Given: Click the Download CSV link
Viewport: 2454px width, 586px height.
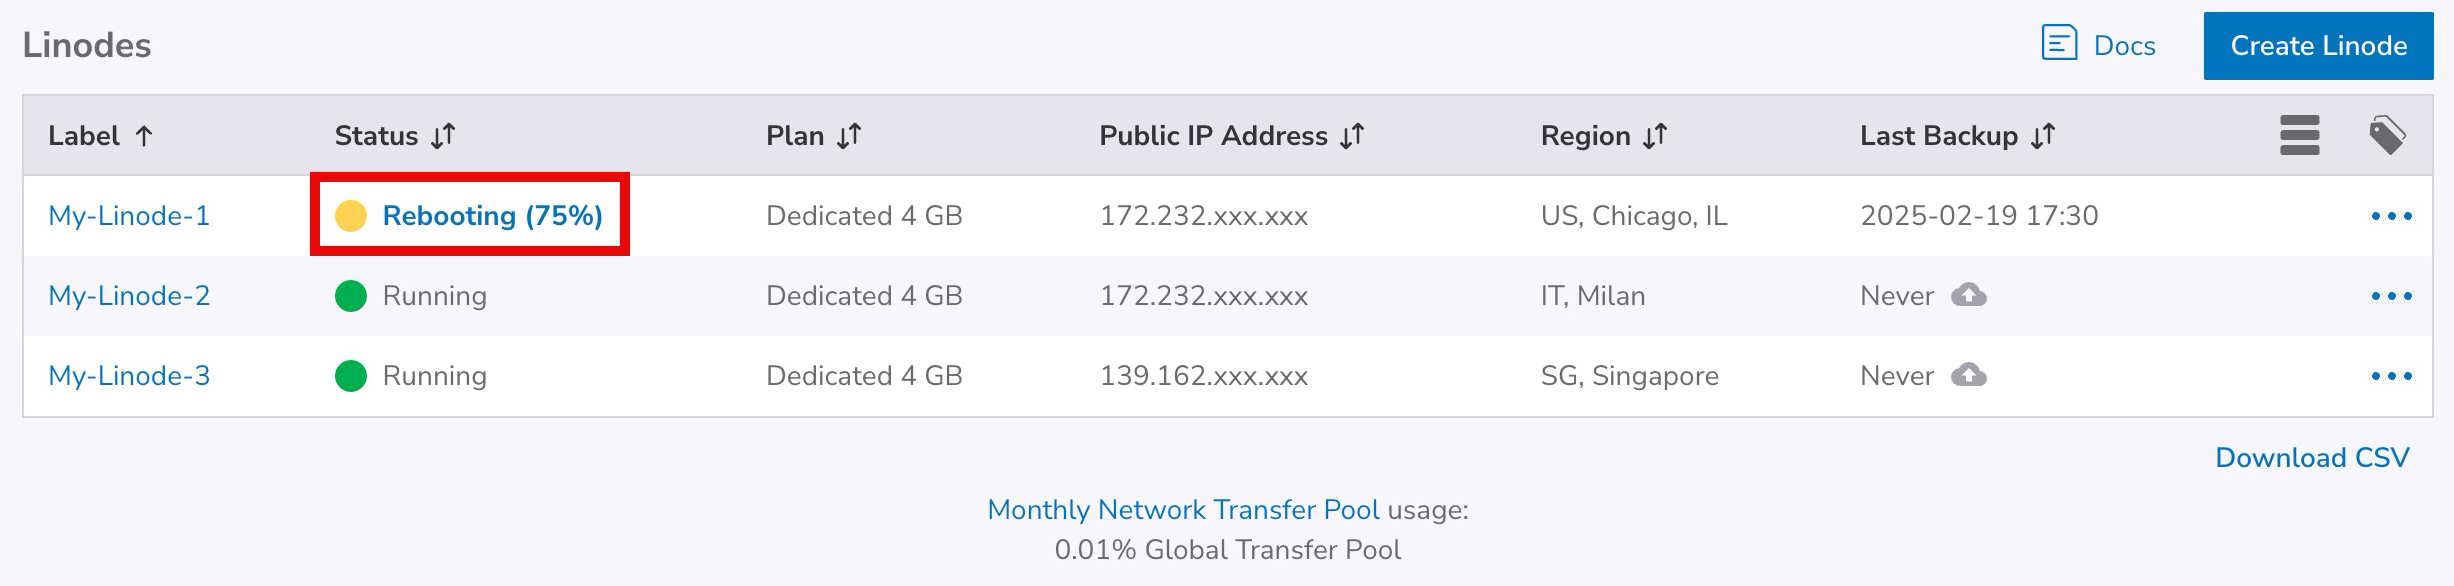Looking at the screenshot, I should [2312, 457].
